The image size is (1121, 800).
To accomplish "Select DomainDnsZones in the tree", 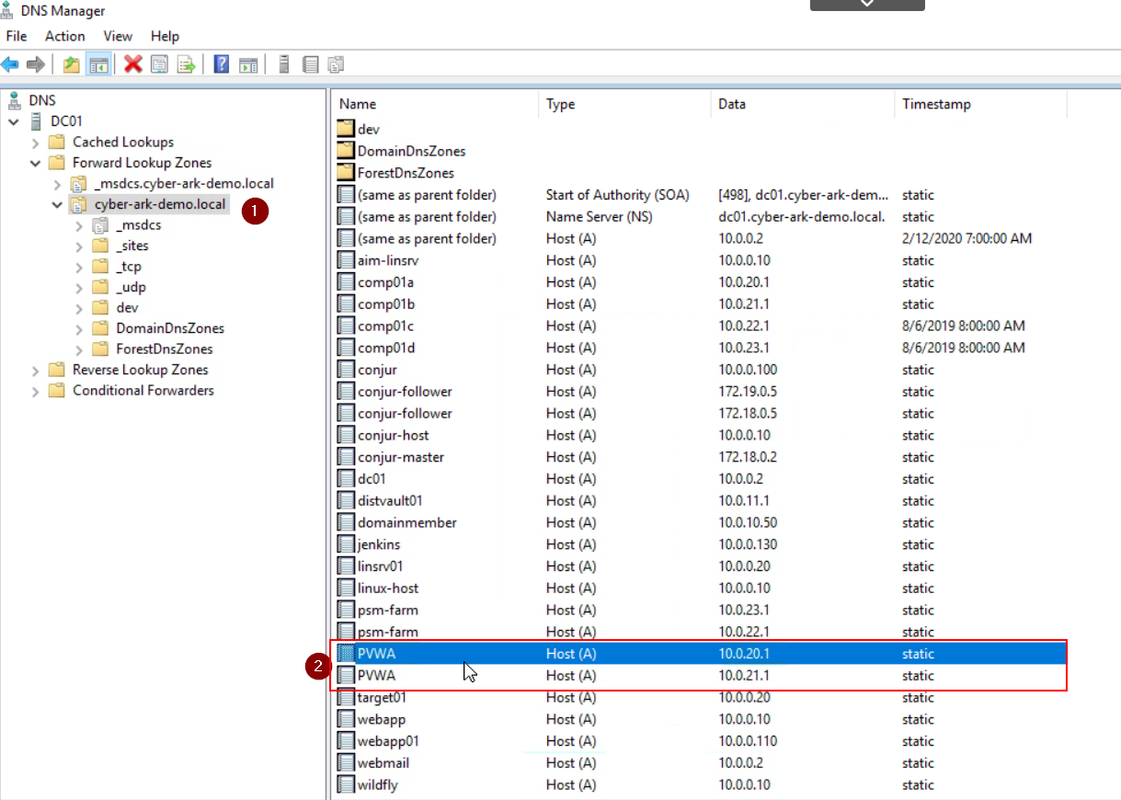I will (x=170, y=328).
